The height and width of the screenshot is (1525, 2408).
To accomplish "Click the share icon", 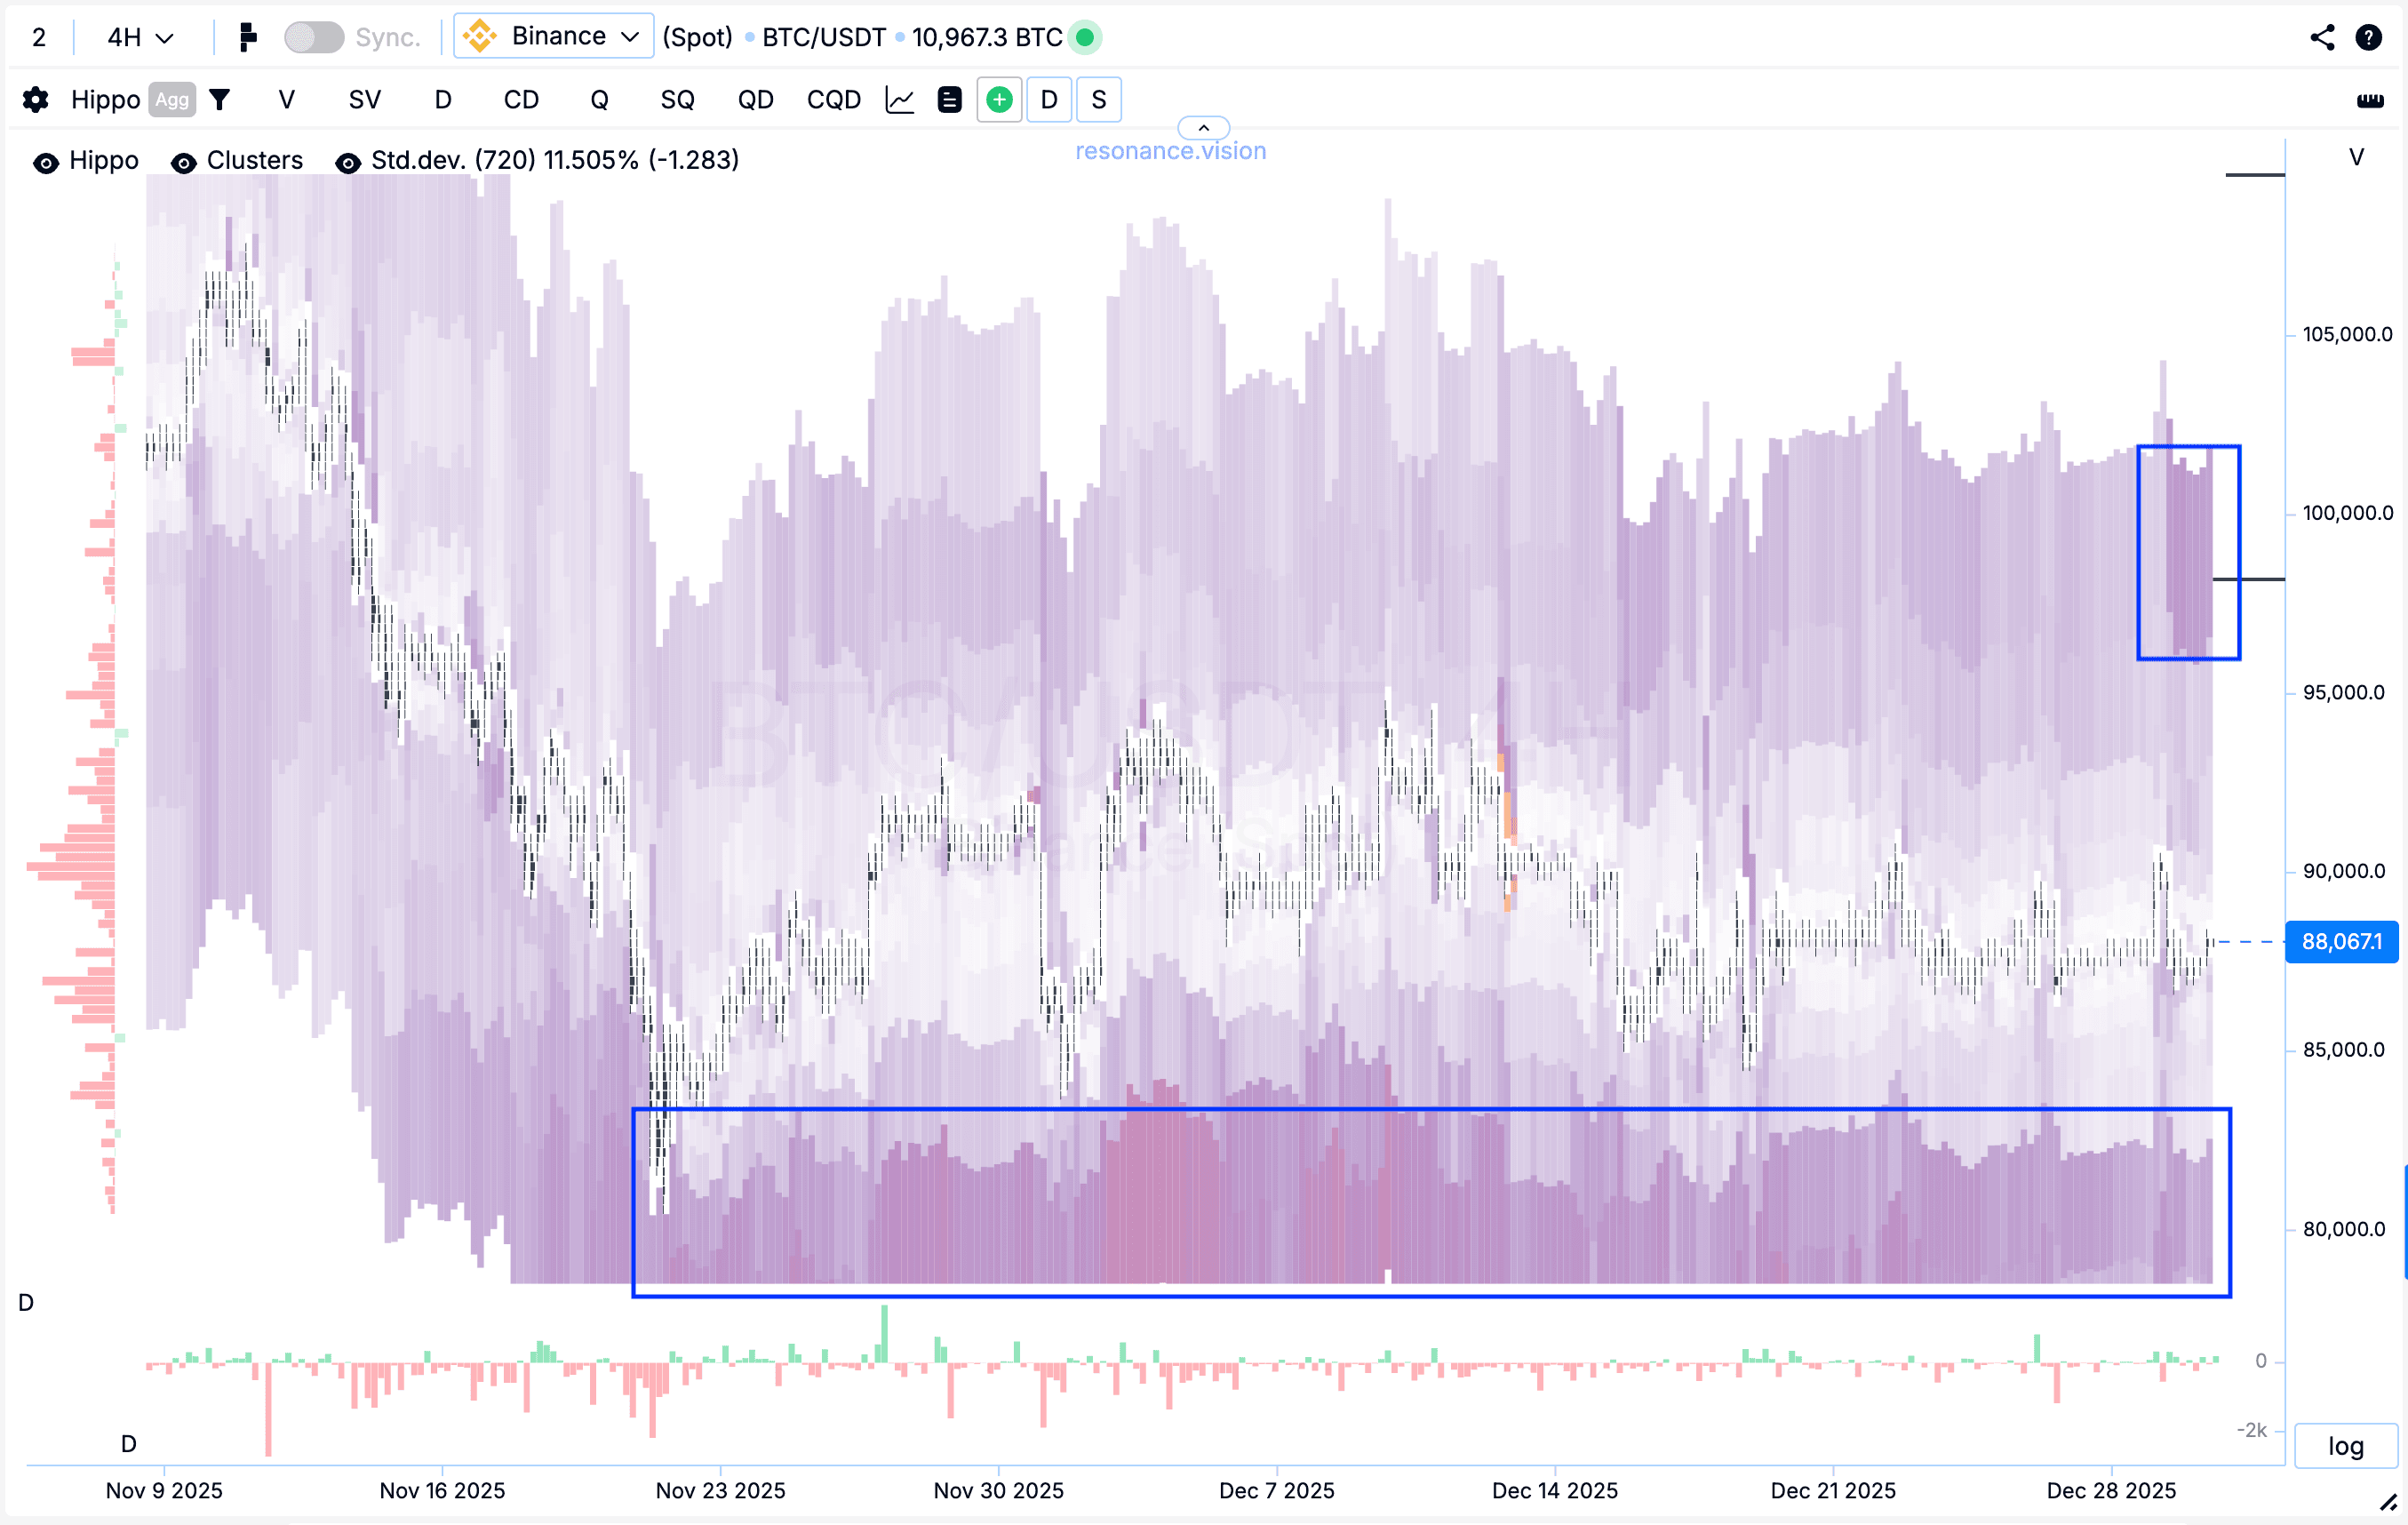I will [x=2322, y=38].
